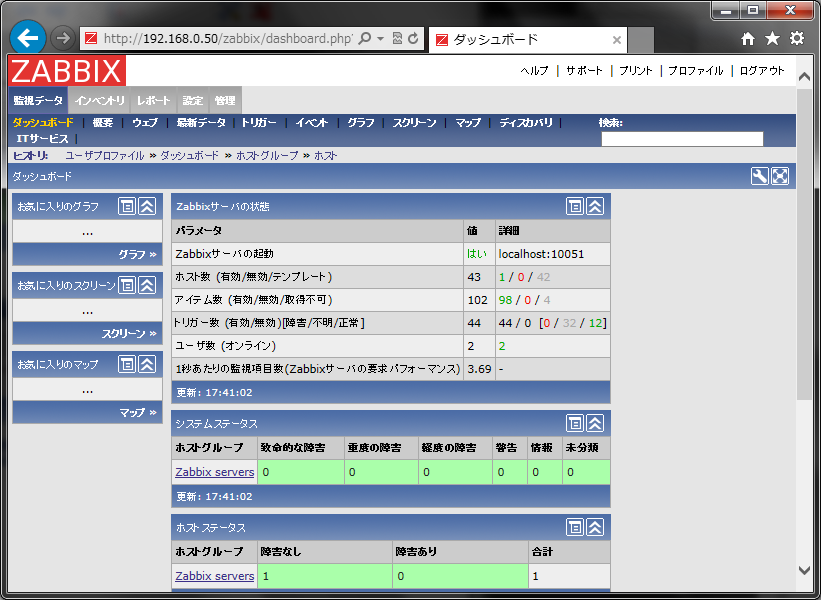Click the プリント link
The image size is (821, 600).
point(636,71)
